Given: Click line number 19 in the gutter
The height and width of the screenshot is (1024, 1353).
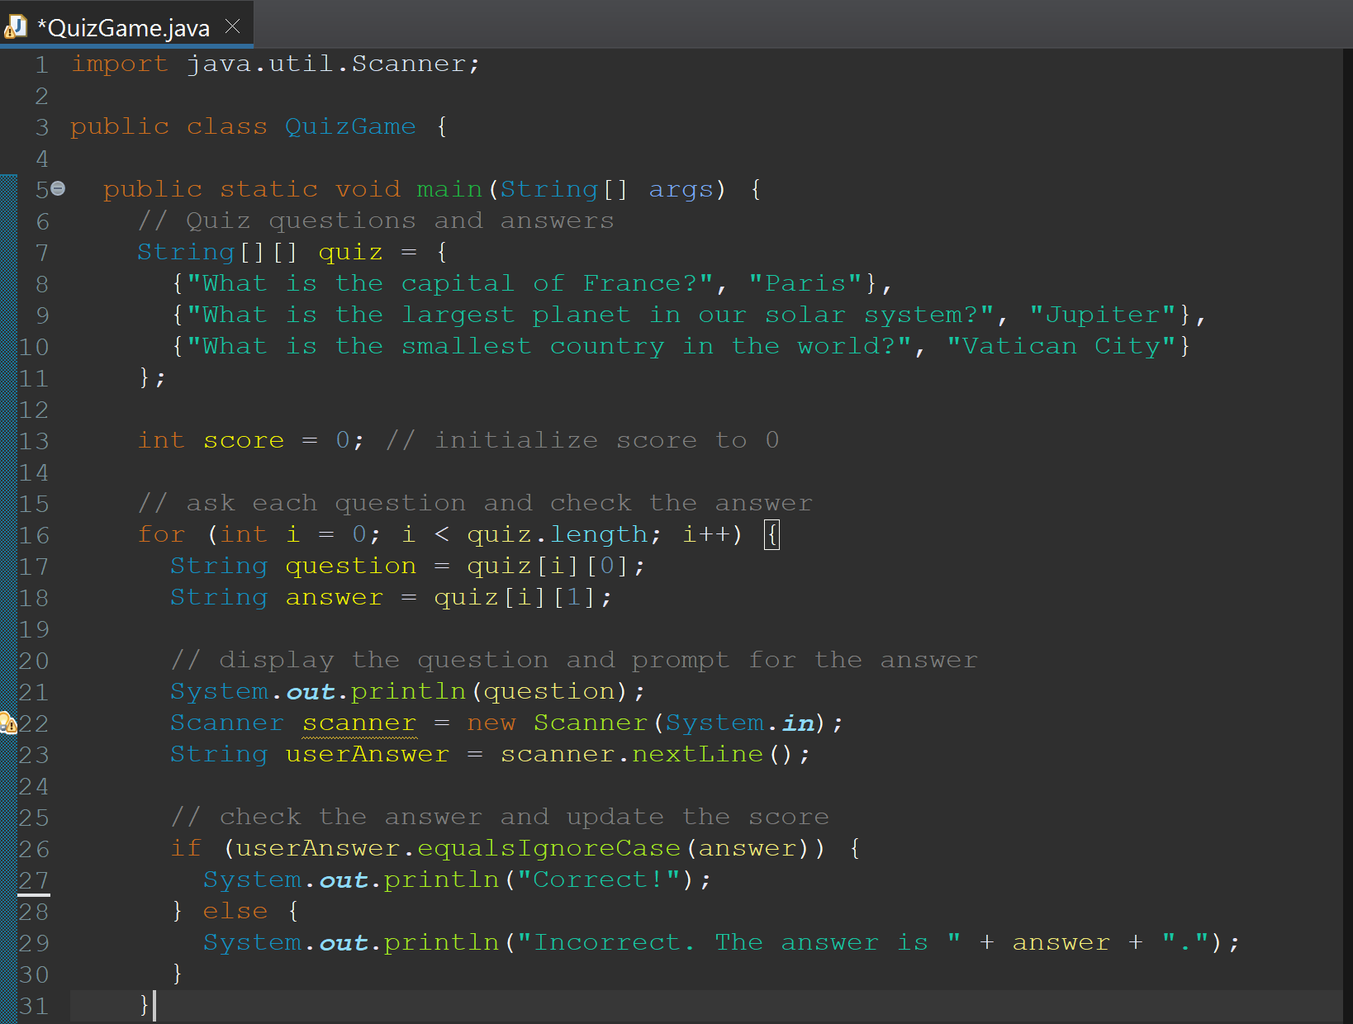Looking at the screenshot, I should click(34, 630).
